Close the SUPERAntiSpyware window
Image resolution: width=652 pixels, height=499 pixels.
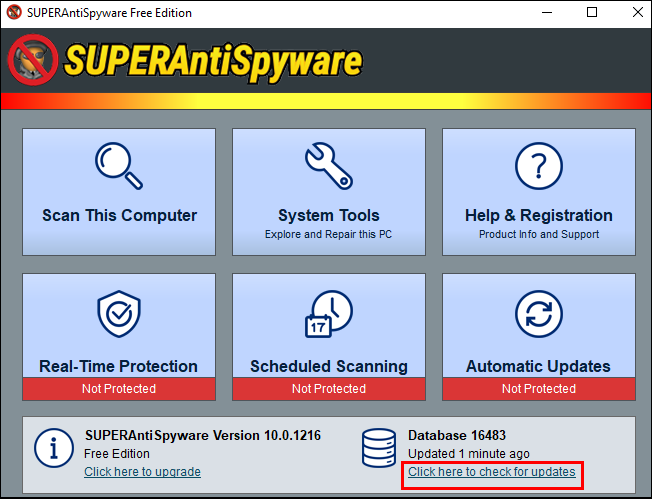click(x=637, y=12)
